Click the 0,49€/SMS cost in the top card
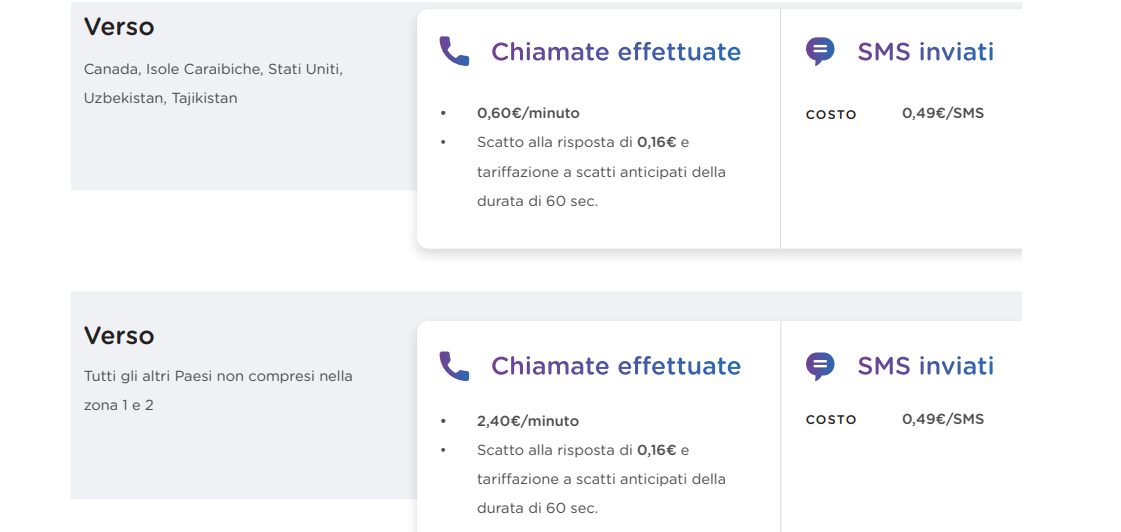Viewport: 1121px width, 532px height. pos(943,113)
